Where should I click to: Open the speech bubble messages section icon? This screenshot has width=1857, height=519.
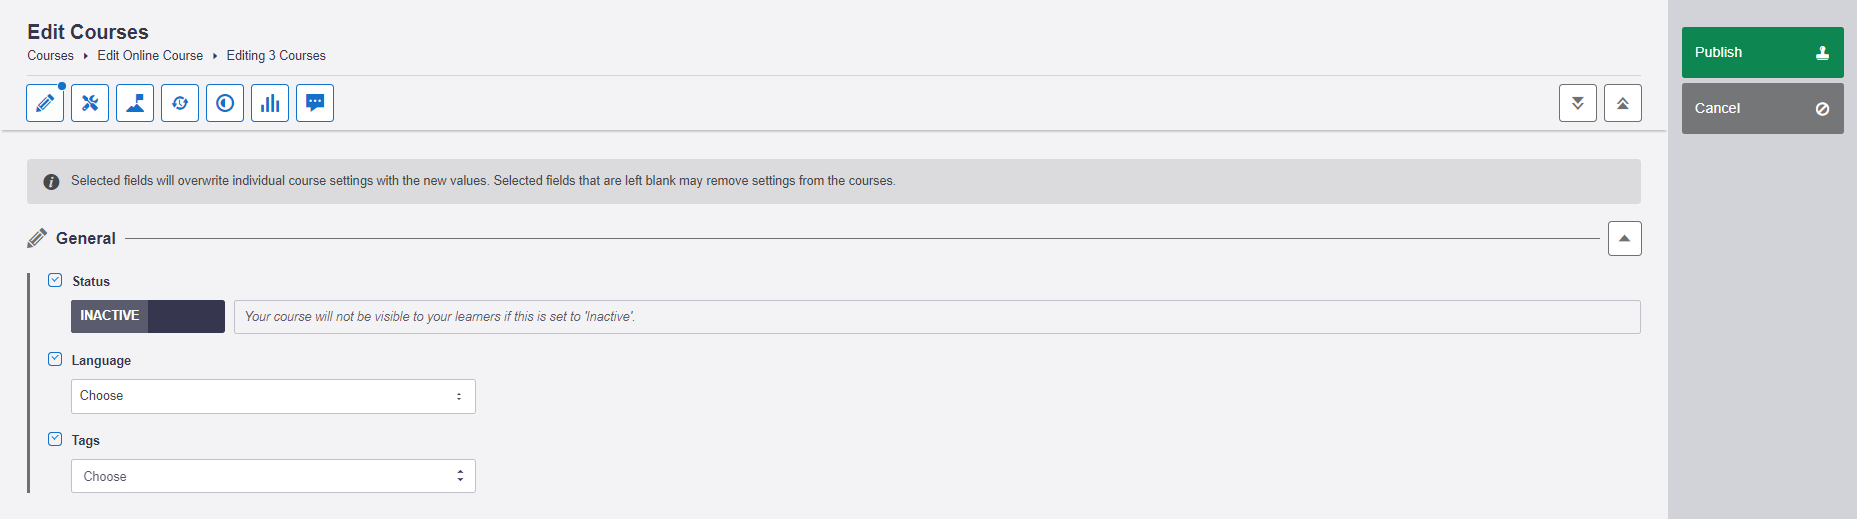point(315,103)
